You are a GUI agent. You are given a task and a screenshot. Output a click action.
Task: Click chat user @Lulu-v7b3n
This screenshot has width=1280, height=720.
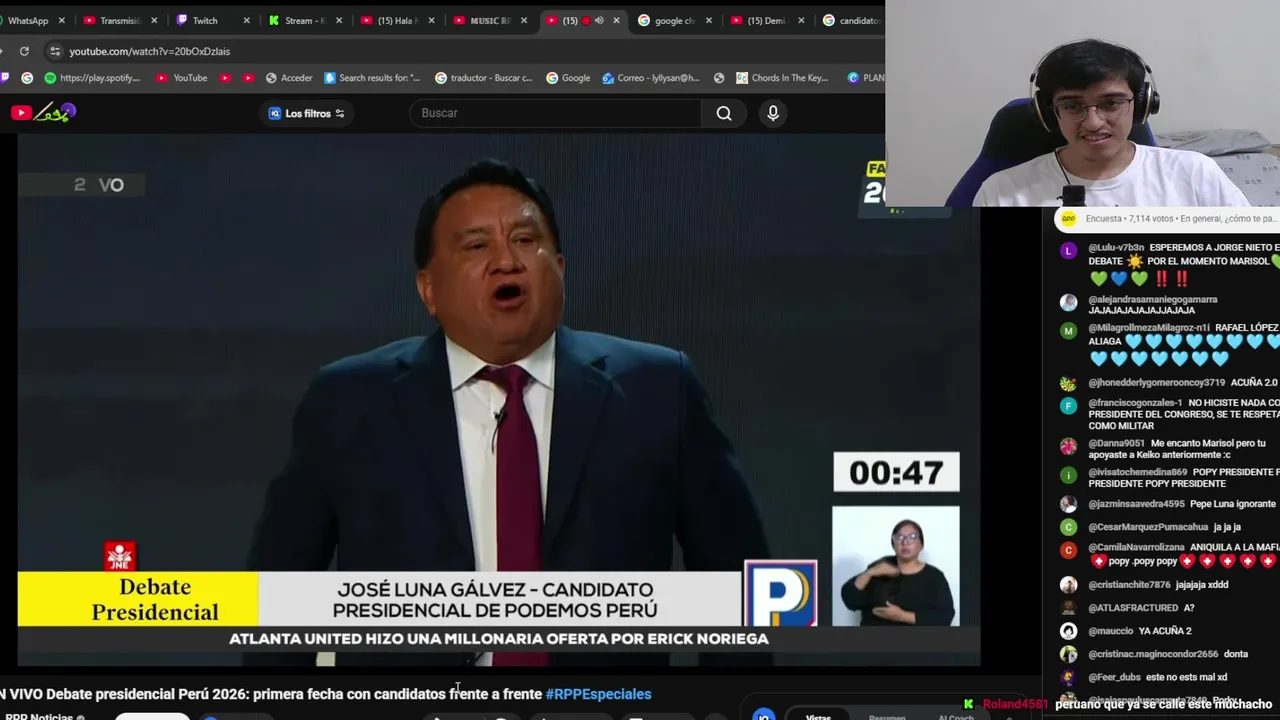point(1116,248)
